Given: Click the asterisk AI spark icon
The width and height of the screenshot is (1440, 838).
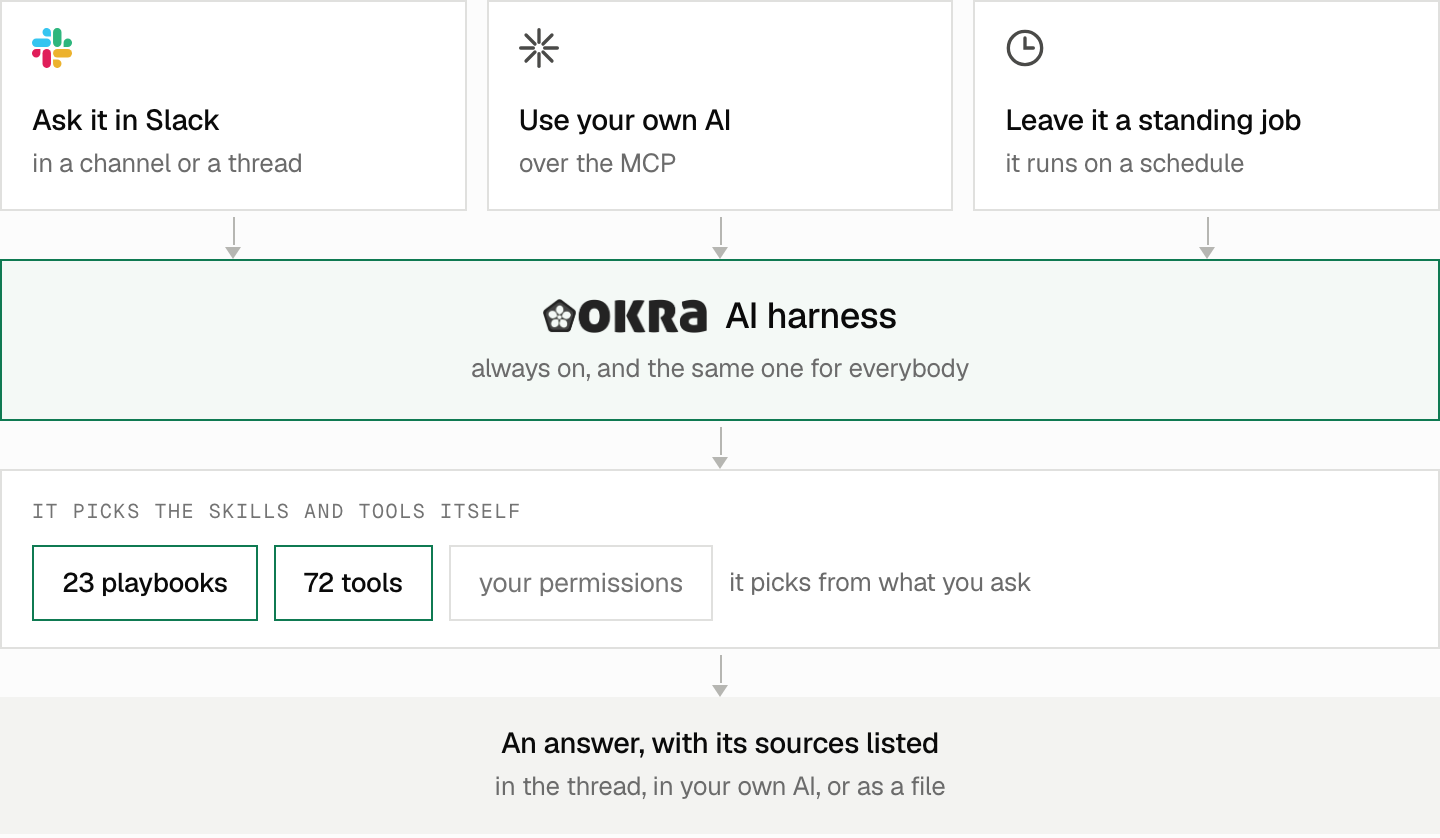Looking at the screenshot, I should [x=539, y=48].
